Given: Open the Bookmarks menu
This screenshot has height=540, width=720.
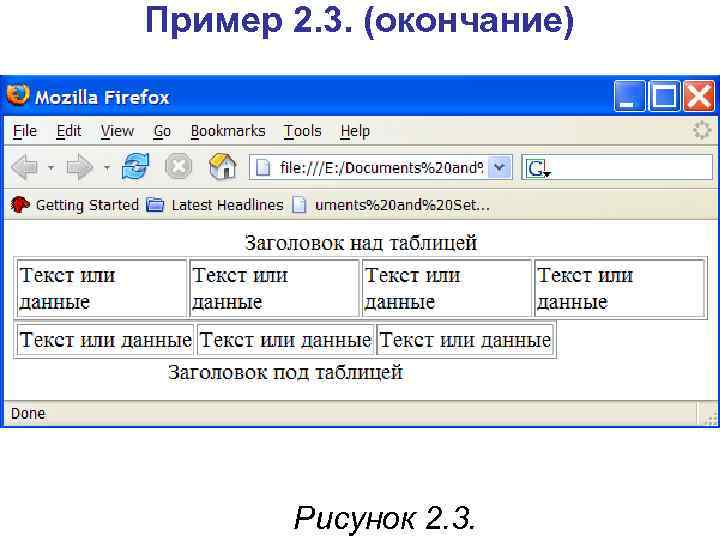Looking at the screenshot, I should coord(228,131).
